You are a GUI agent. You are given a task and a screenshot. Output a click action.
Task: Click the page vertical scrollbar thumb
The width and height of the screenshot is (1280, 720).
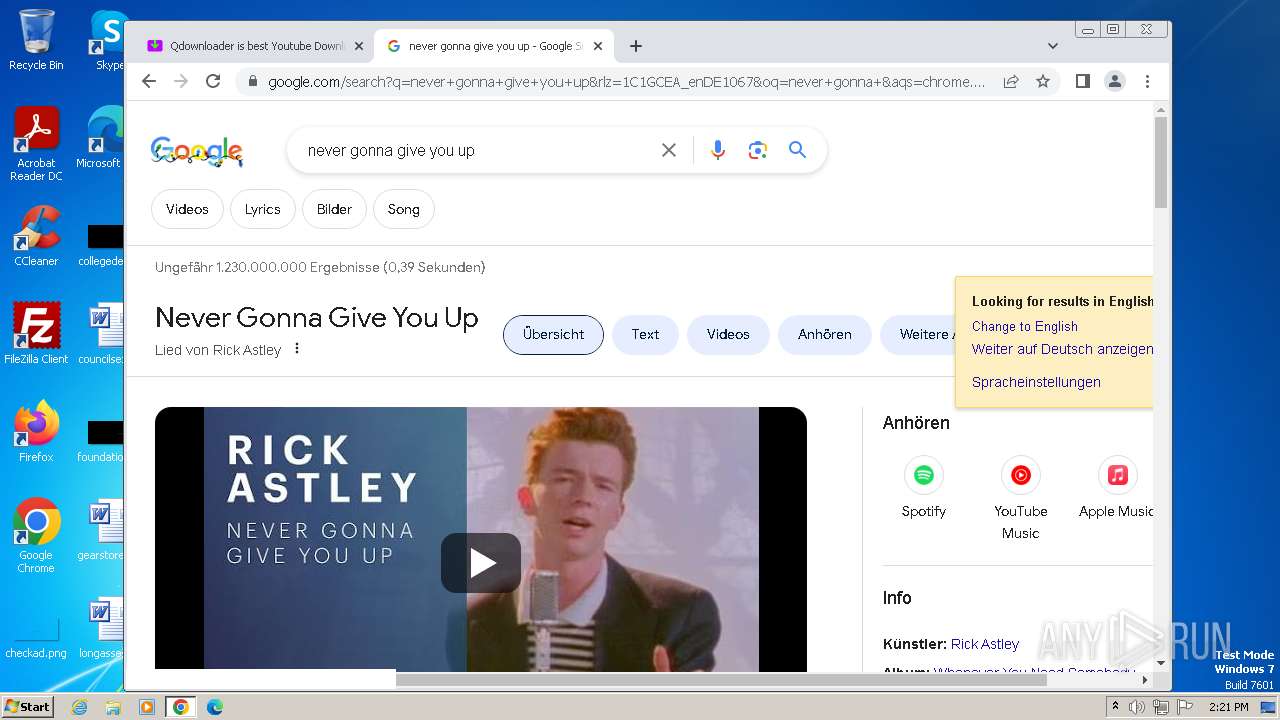1161,162
